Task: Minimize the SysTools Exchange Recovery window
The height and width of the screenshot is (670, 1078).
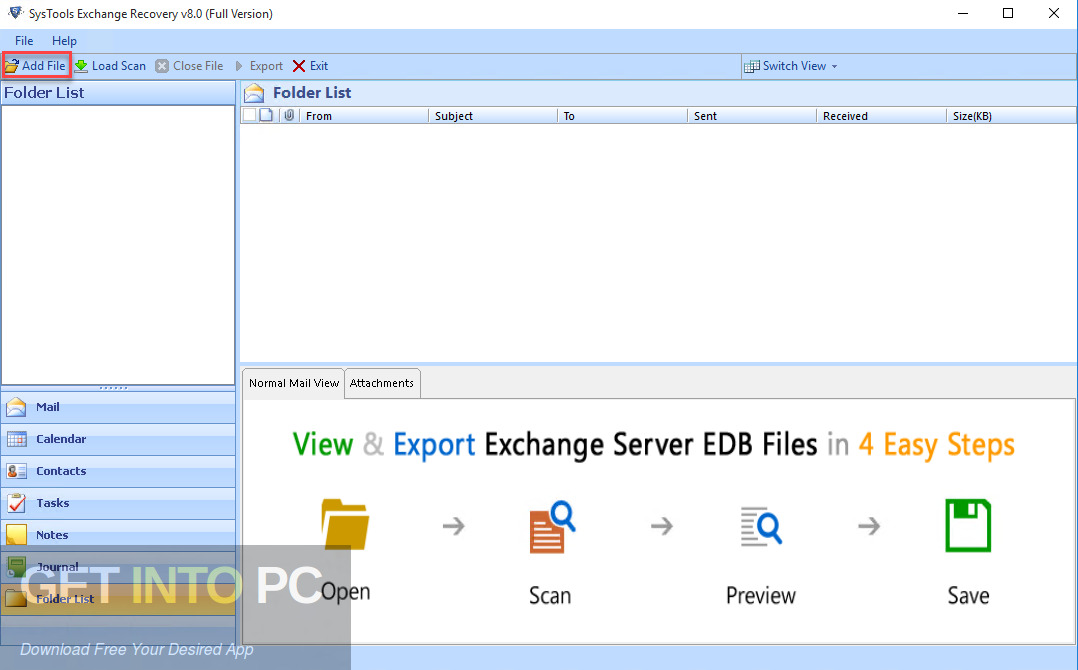Action: pos(962,13)
